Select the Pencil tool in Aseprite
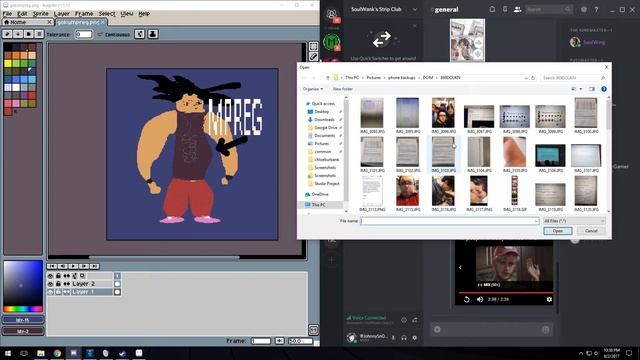Image resolution: width=640 pixels, height=360 pixels. tap(313, 56)
